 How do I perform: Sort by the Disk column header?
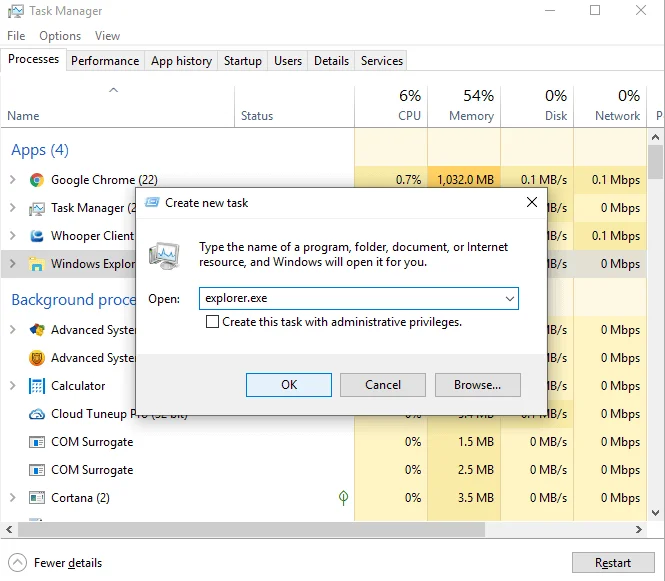pyautogui.click(x=537, y=106)
